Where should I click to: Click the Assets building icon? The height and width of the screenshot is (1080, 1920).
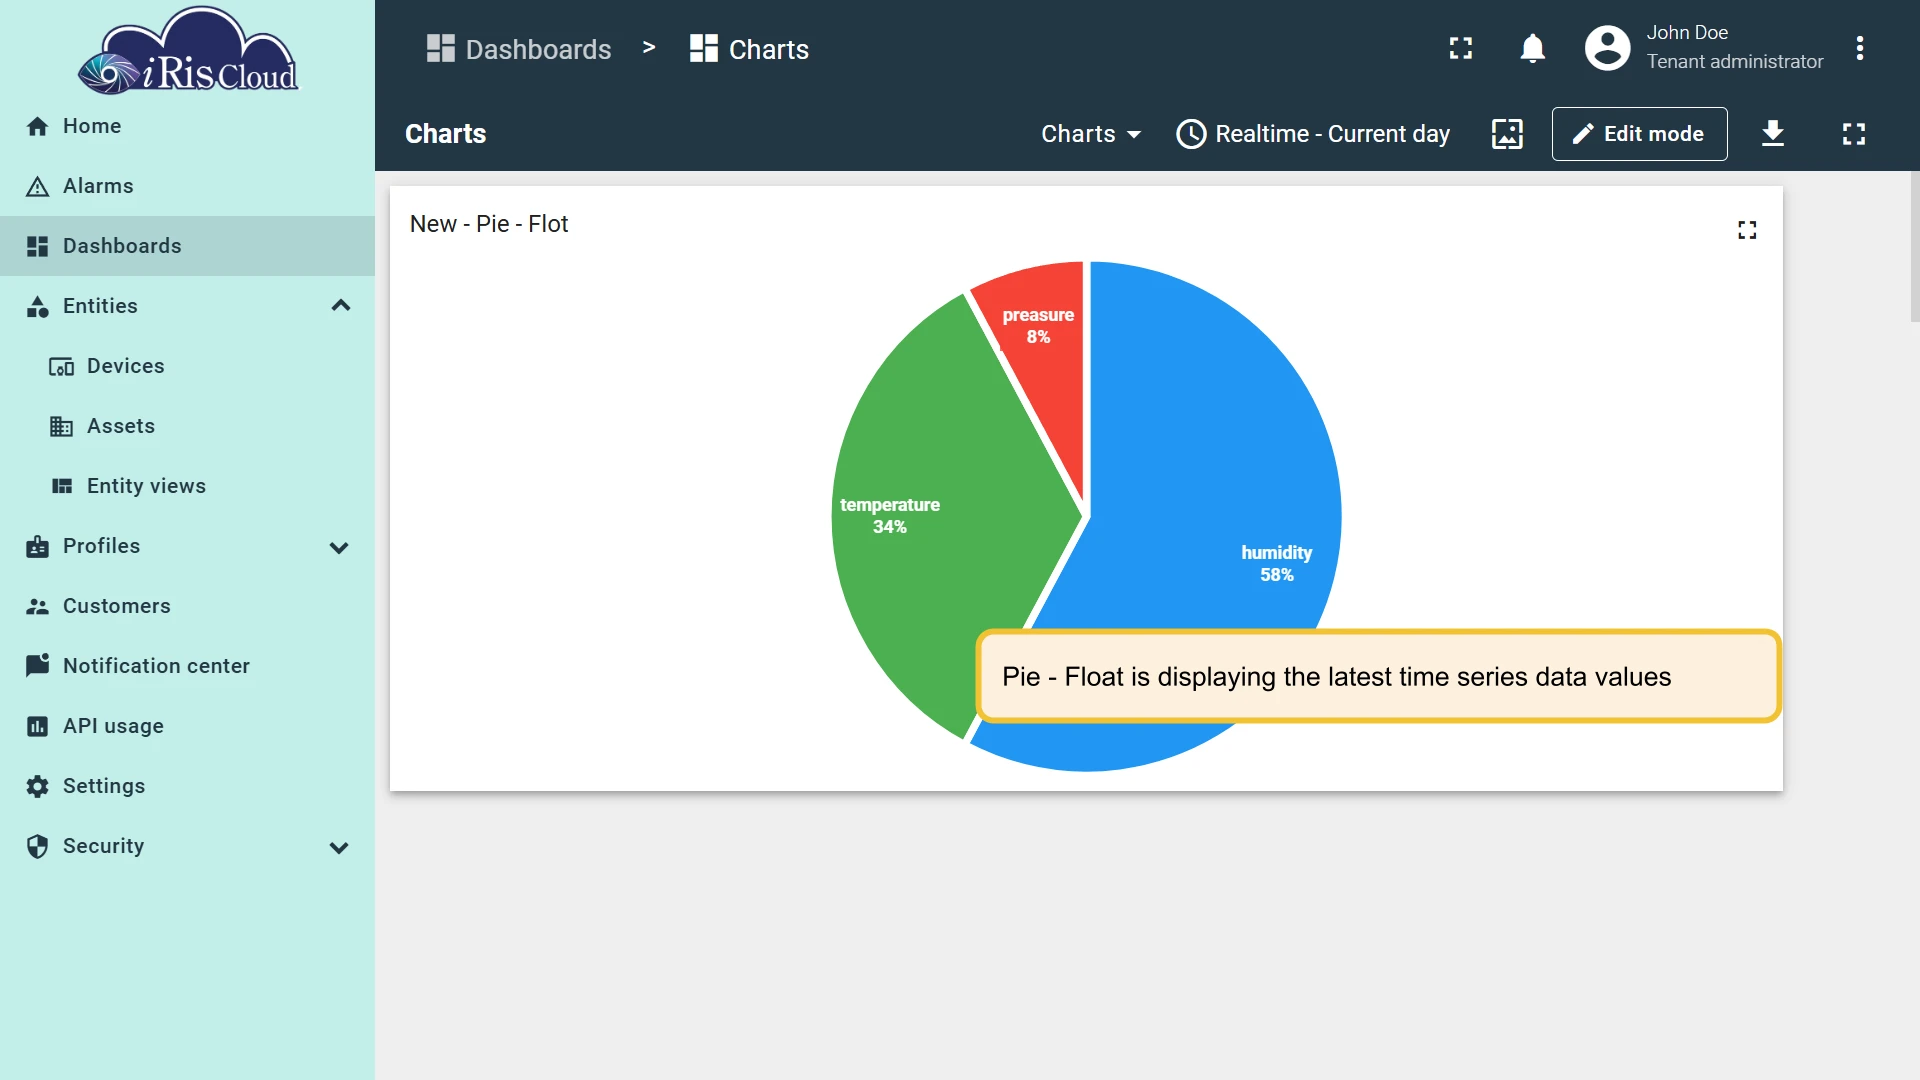[x=61, y=426]
